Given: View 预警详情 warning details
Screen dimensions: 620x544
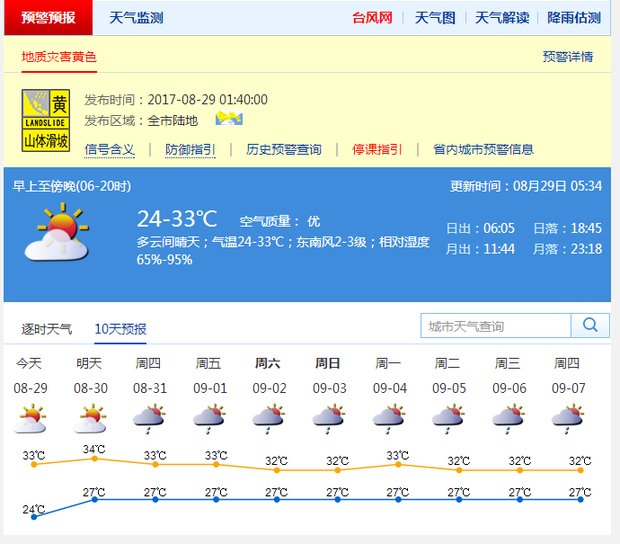Looking at the screenshot, I should tap(567, 57).
